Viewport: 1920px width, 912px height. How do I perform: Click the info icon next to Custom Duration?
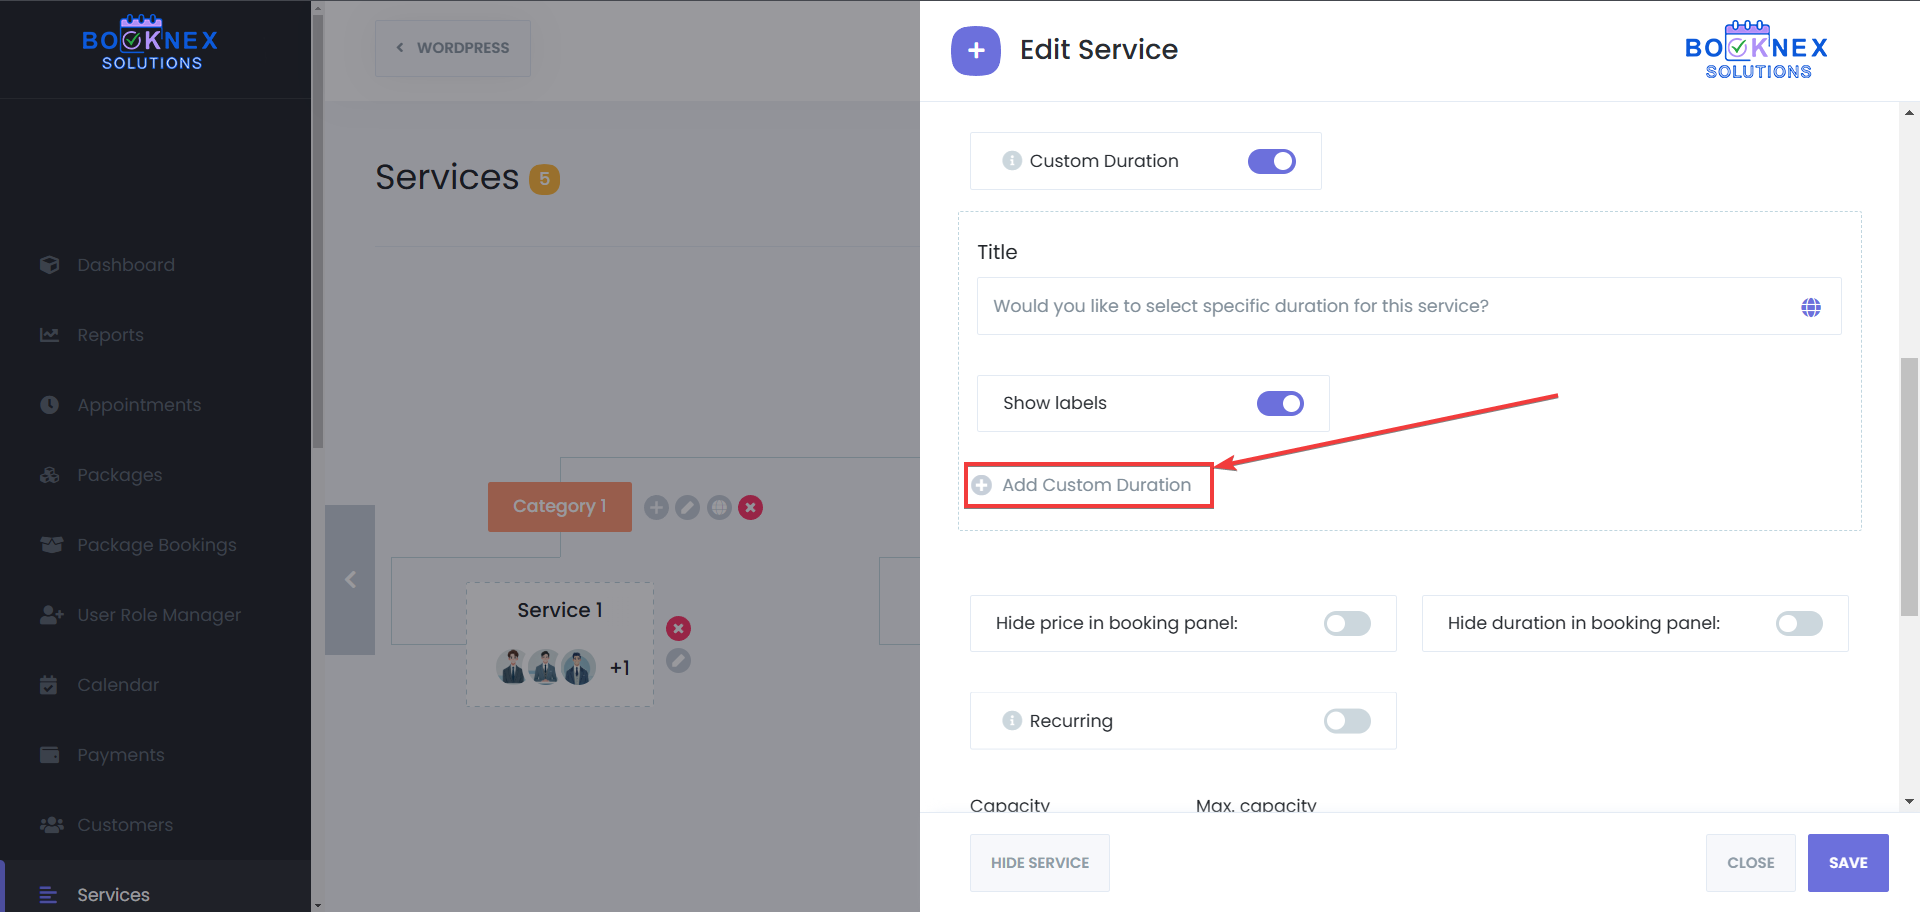coord(1011,160)
